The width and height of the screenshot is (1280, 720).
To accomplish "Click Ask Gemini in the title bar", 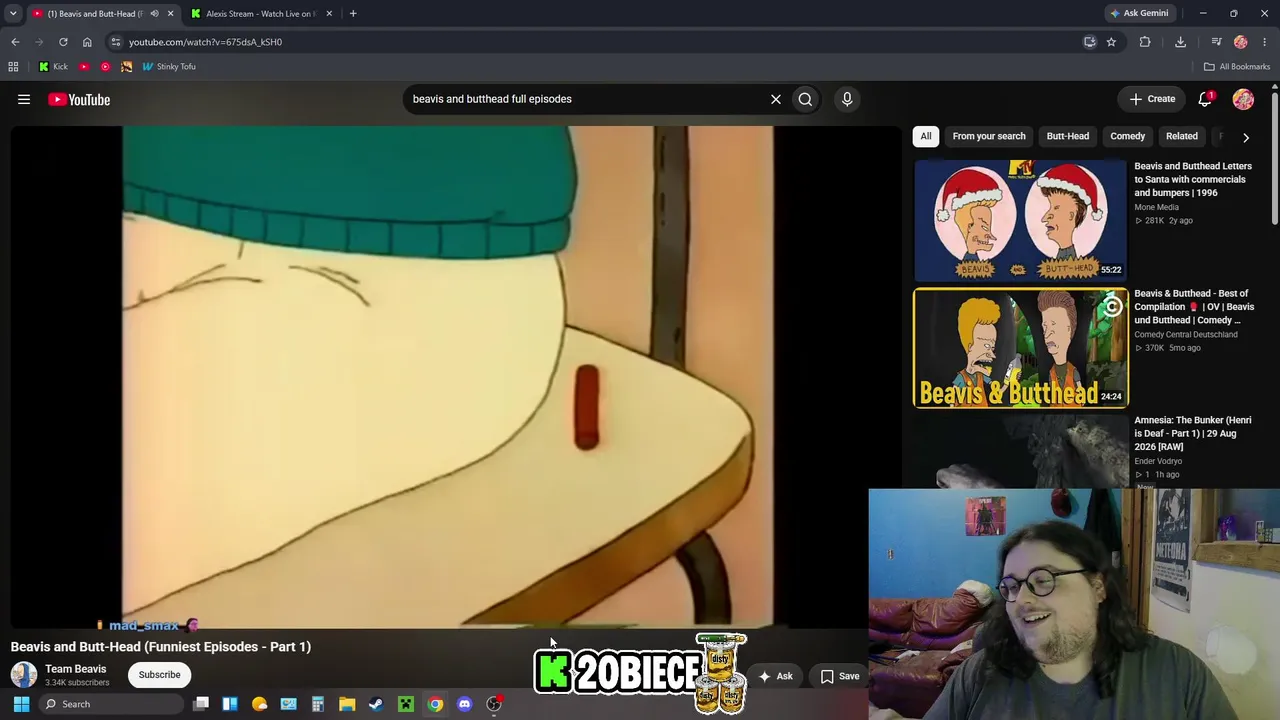I will click(1139, 13).
